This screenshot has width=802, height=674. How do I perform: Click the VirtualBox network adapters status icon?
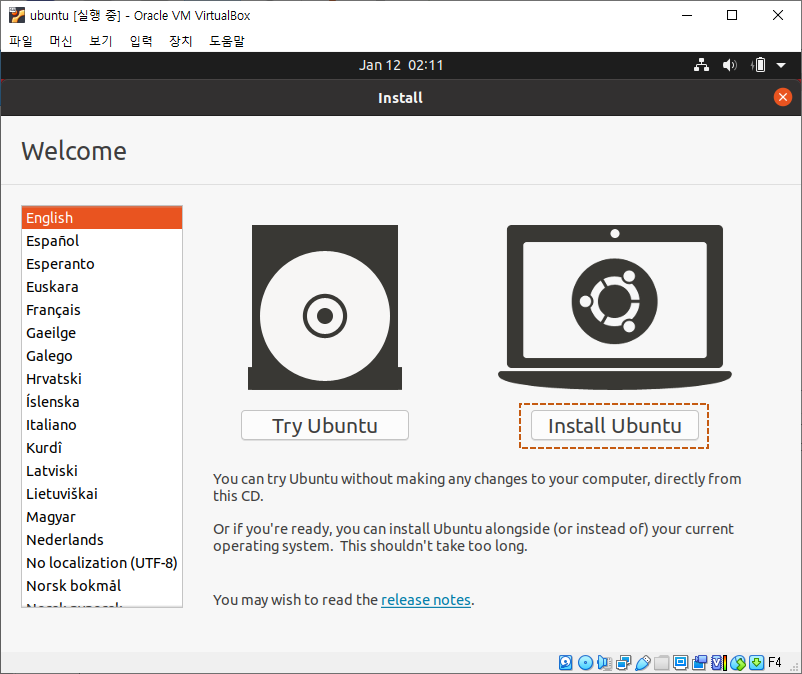coord(623,663)
